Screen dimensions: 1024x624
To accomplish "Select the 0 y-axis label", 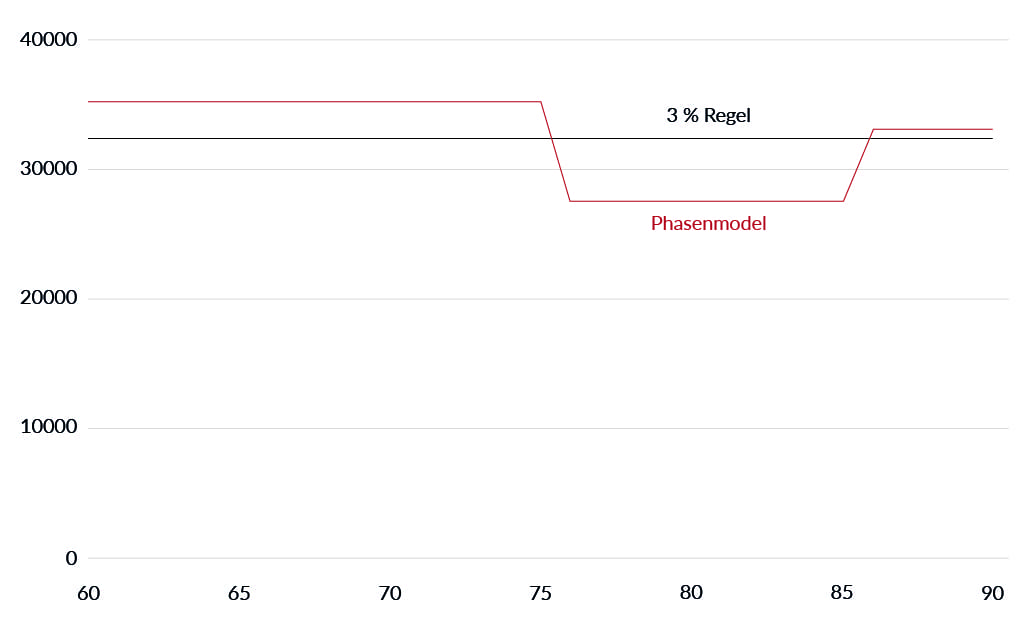I will [x=71, y=559].
